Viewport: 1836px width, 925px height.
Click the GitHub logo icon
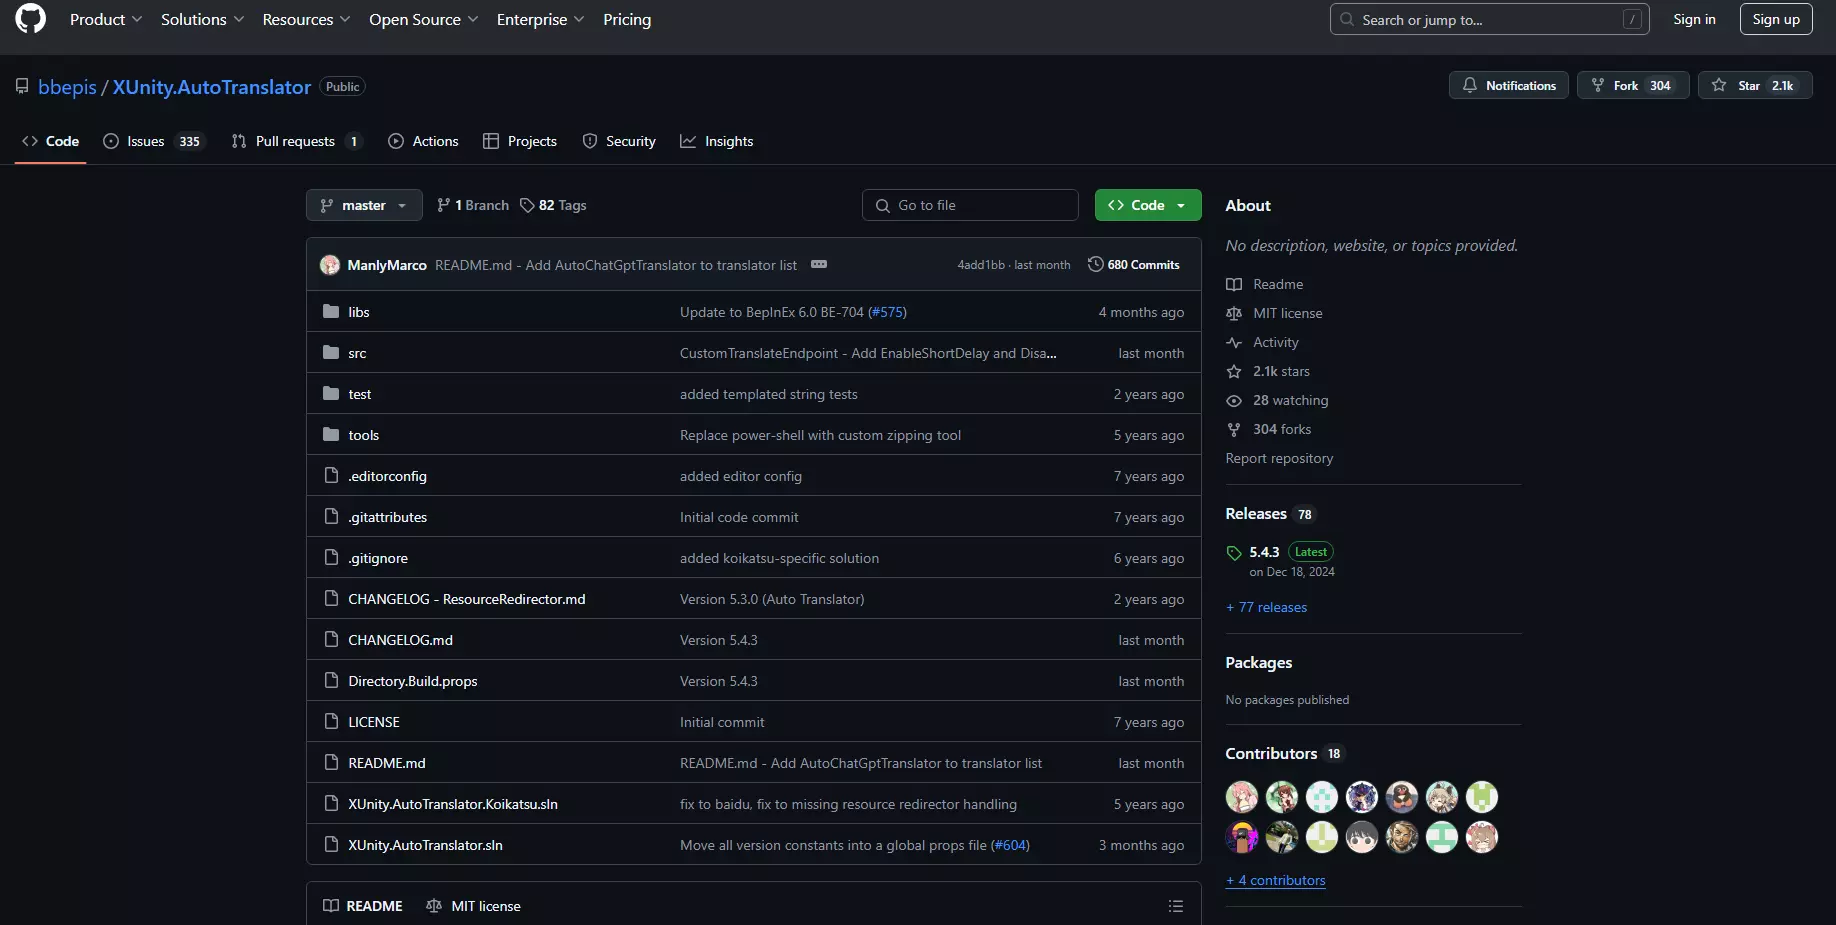point(31,19)
